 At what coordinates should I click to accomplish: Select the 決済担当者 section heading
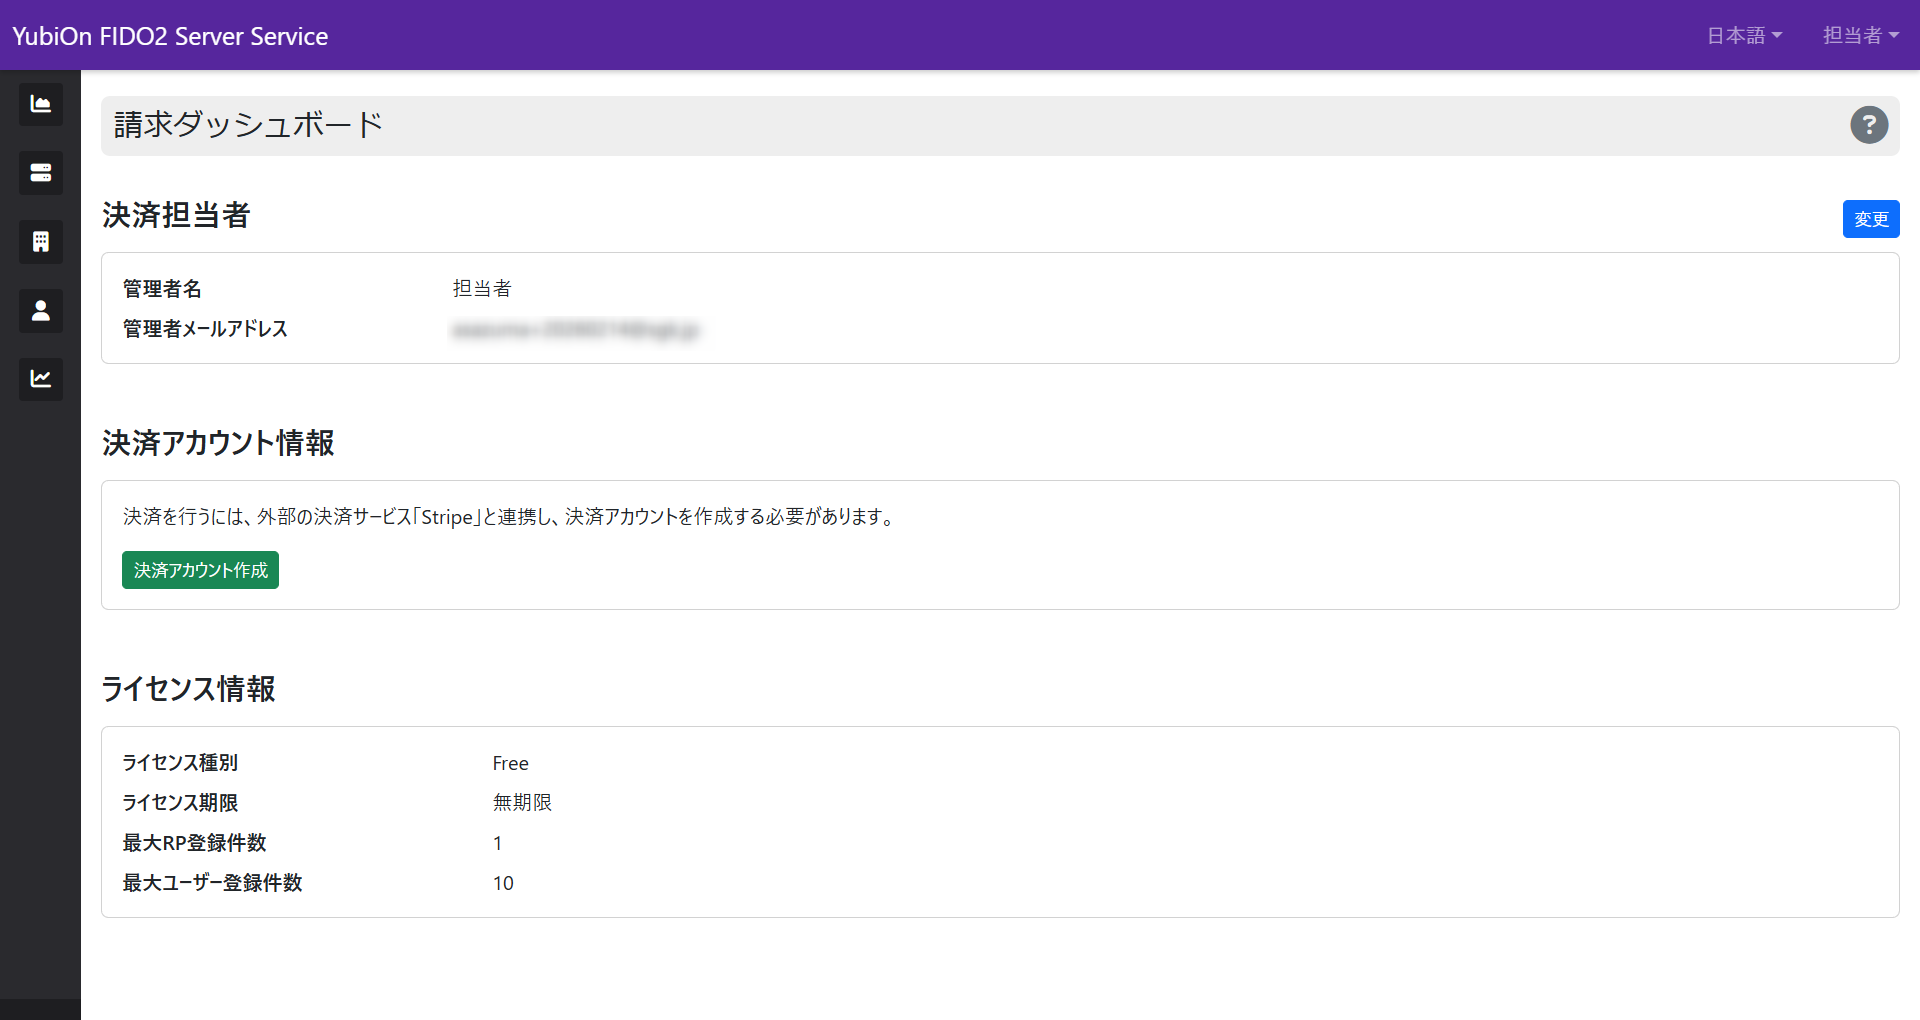click(x=176, y=217)
